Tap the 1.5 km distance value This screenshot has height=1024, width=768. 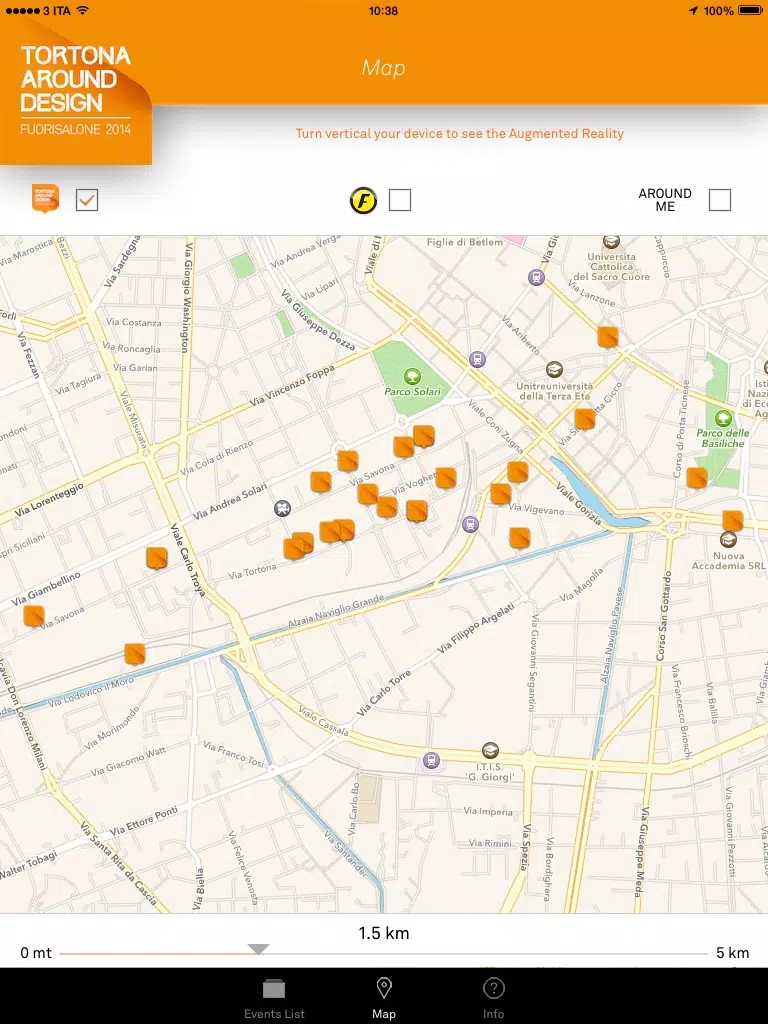[384, 933]
